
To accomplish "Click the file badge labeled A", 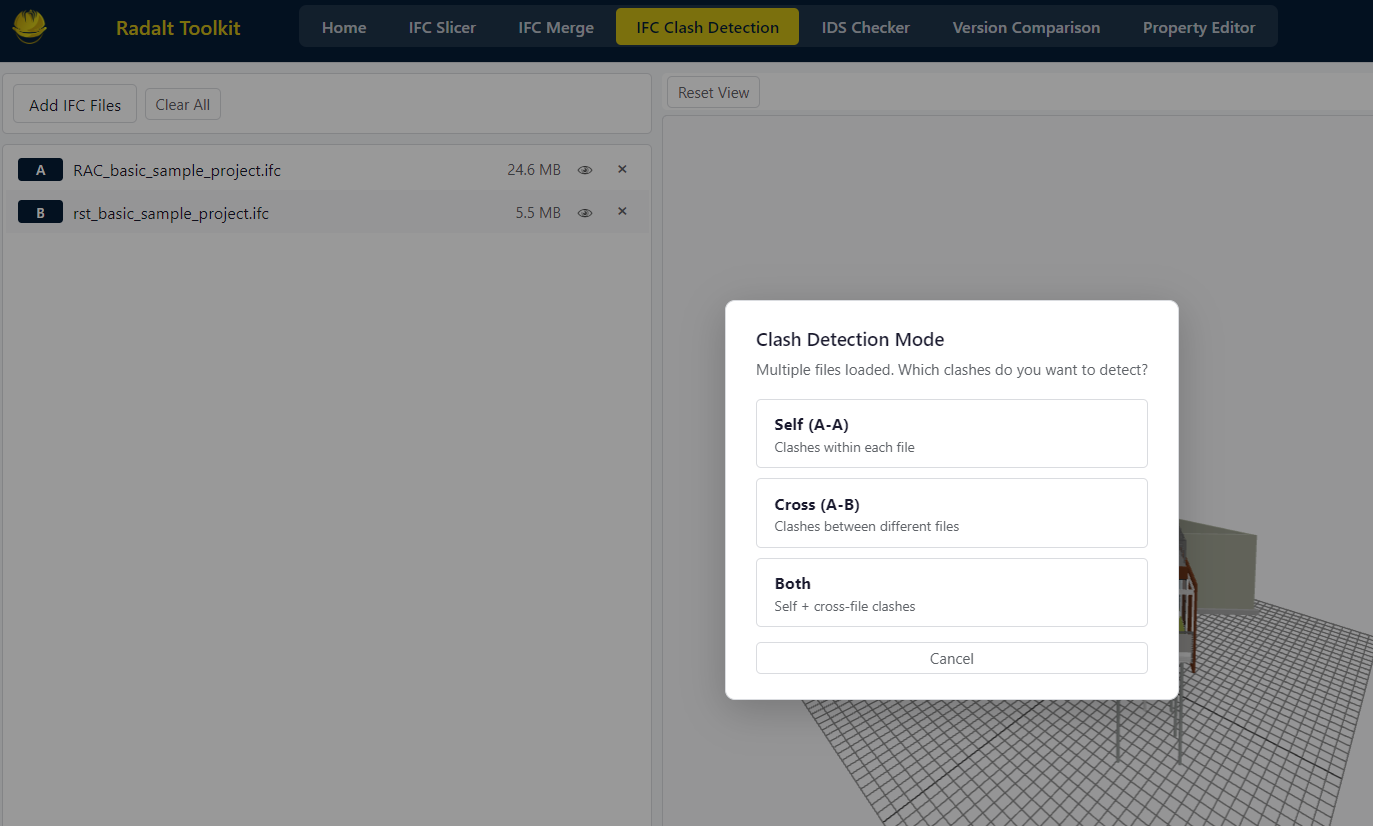I will tap(40, 169).
